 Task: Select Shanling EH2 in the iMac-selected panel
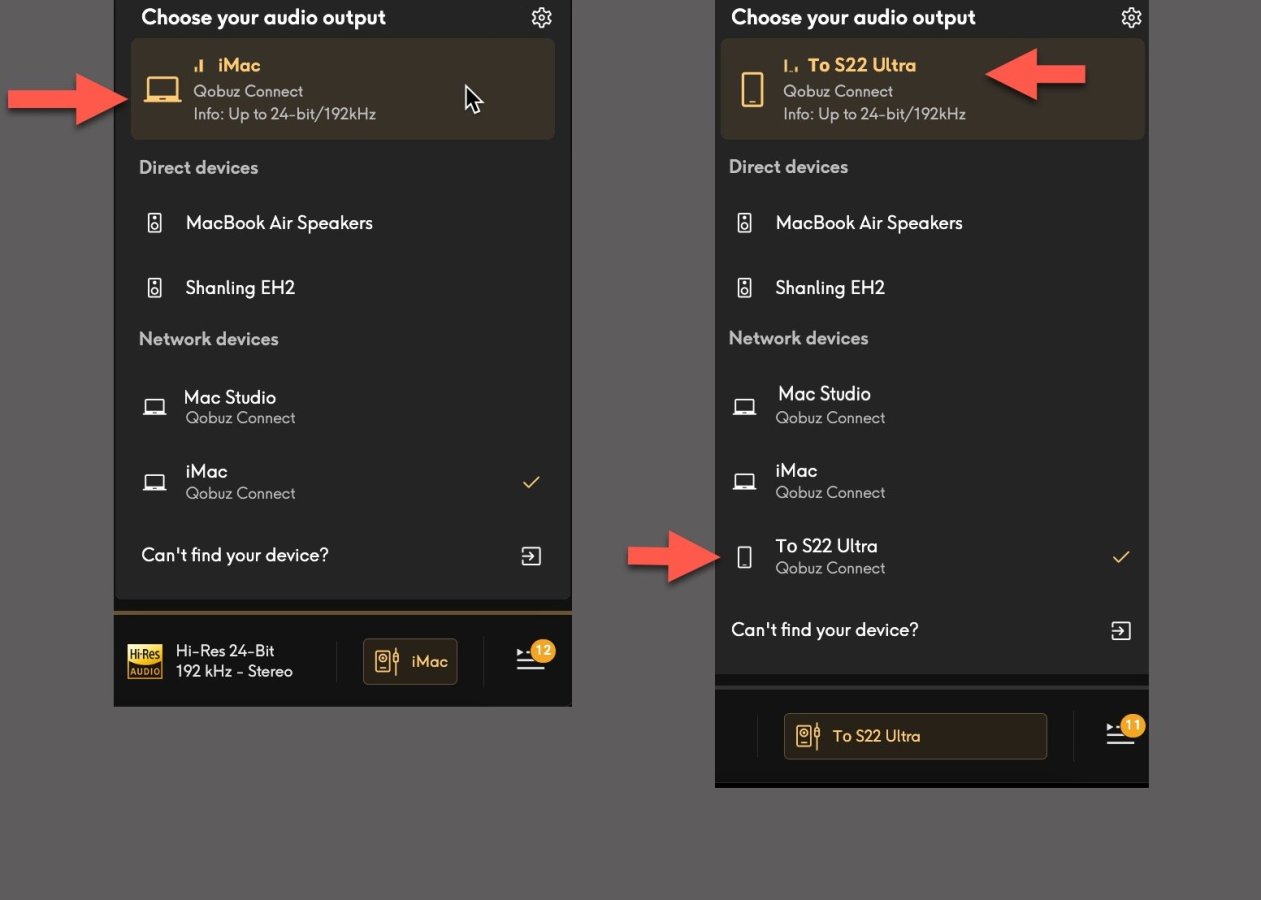[x=240, y=288]
